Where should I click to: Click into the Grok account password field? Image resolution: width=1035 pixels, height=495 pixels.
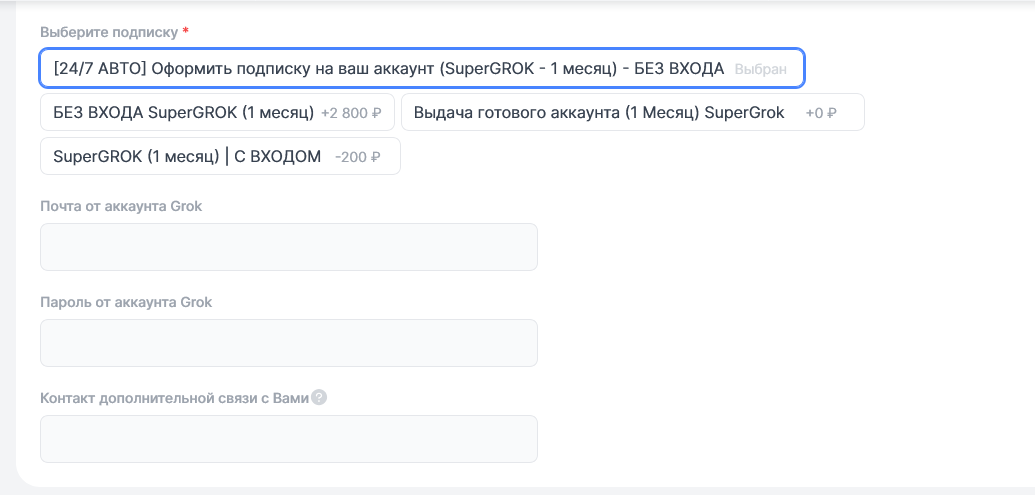tap(288, 343)
